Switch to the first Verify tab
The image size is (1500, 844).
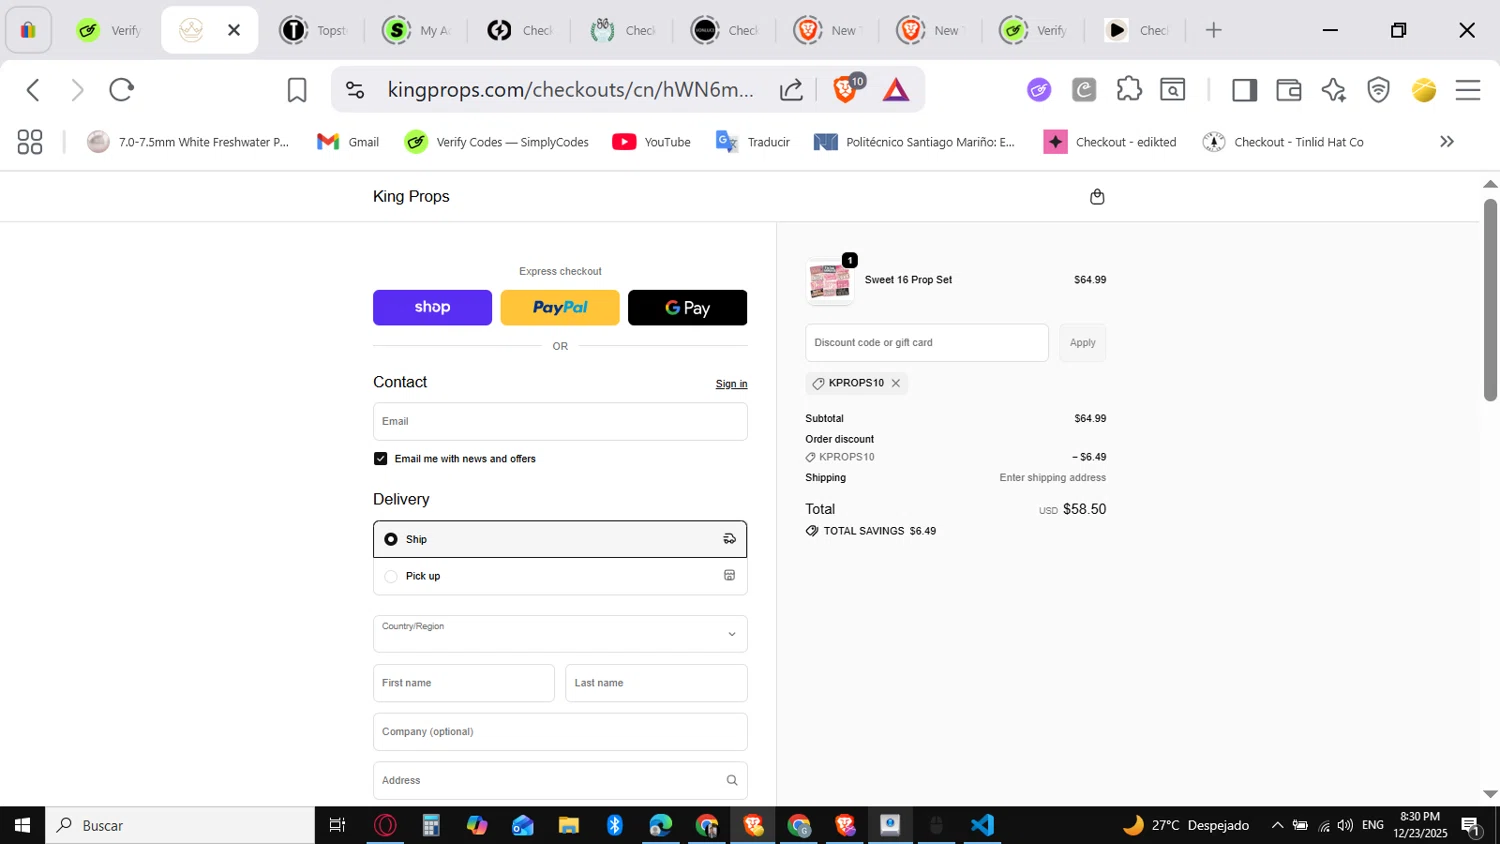pos(108,30)
